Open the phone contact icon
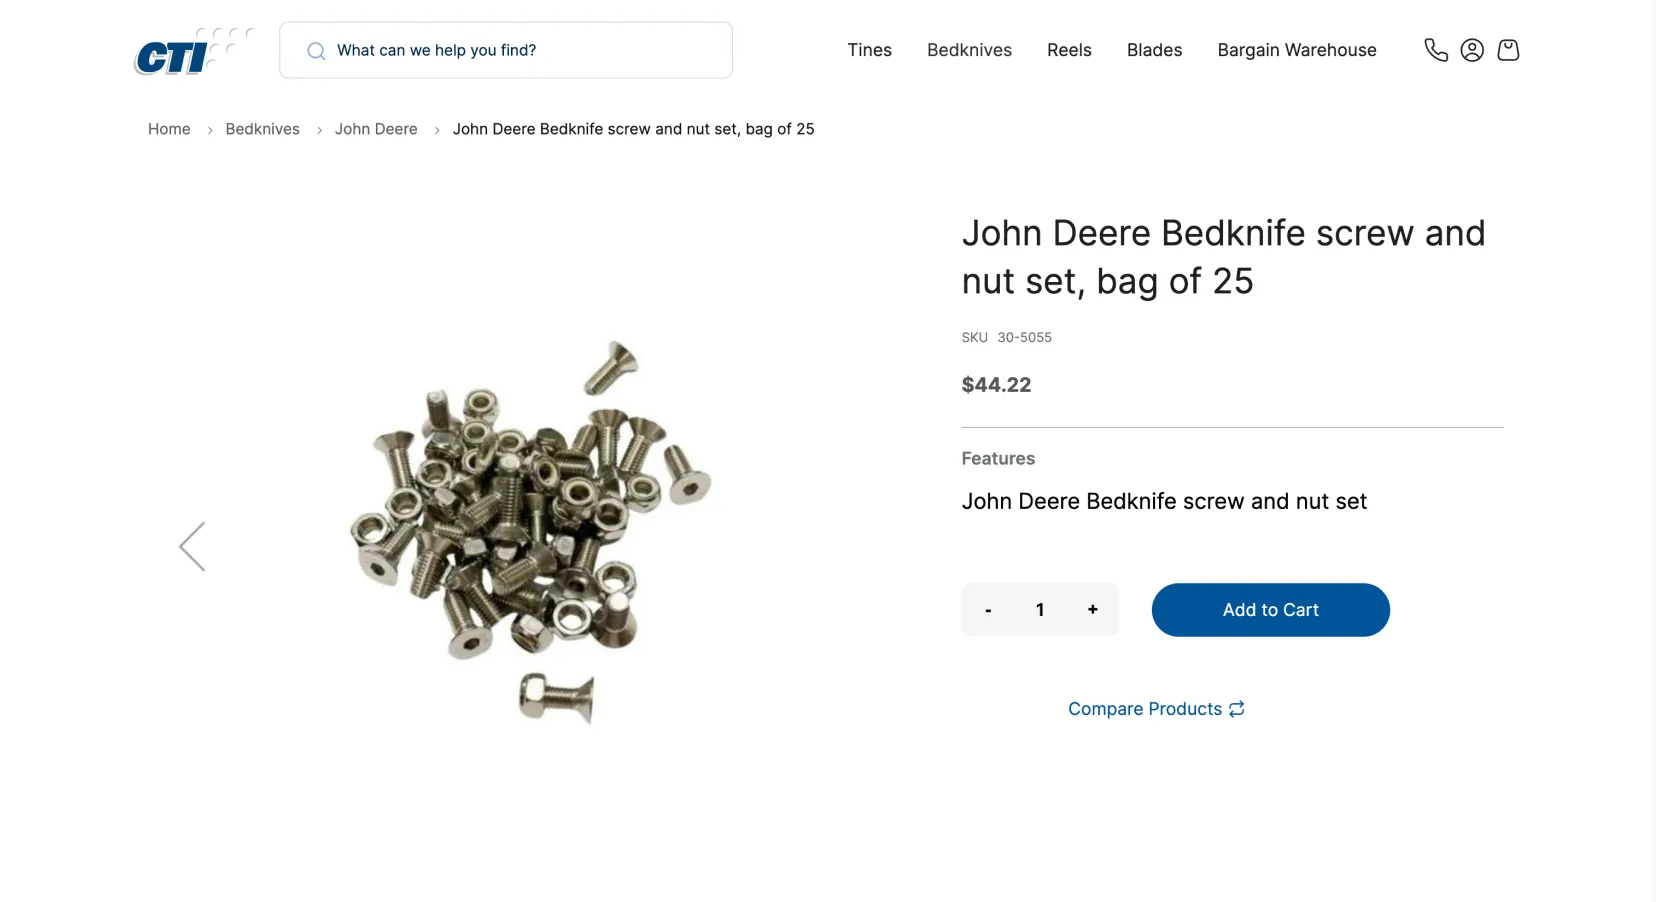Image resolution: width=1656 pixels, height=902 pixels. click(1436, 50)
